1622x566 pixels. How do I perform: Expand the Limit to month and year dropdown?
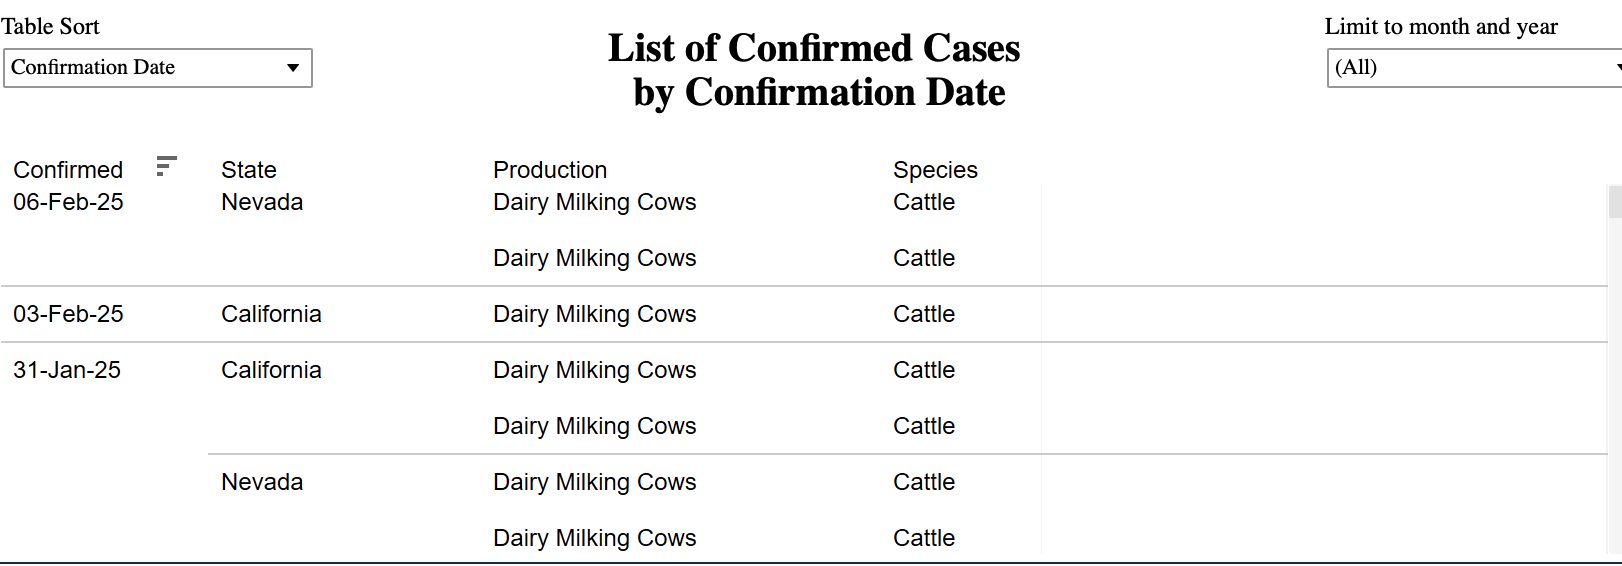(x=1474, y=68)
